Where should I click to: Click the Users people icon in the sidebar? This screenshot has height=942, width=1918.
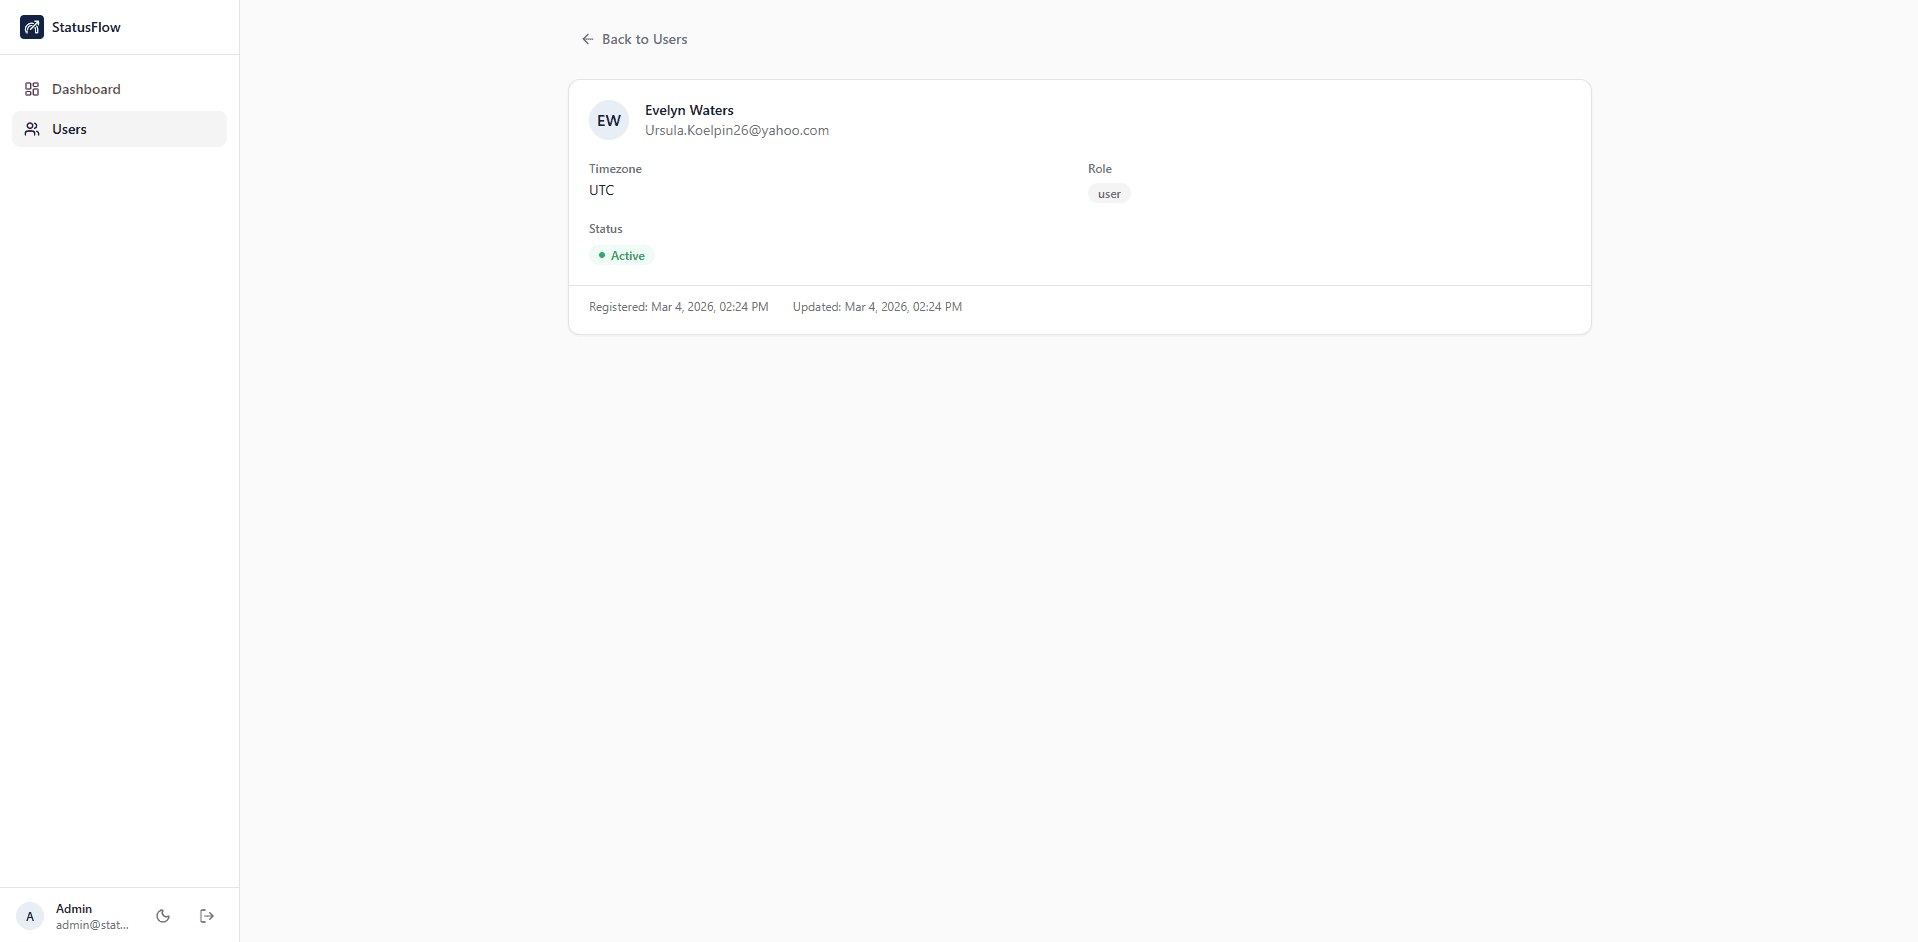point(33,129)
